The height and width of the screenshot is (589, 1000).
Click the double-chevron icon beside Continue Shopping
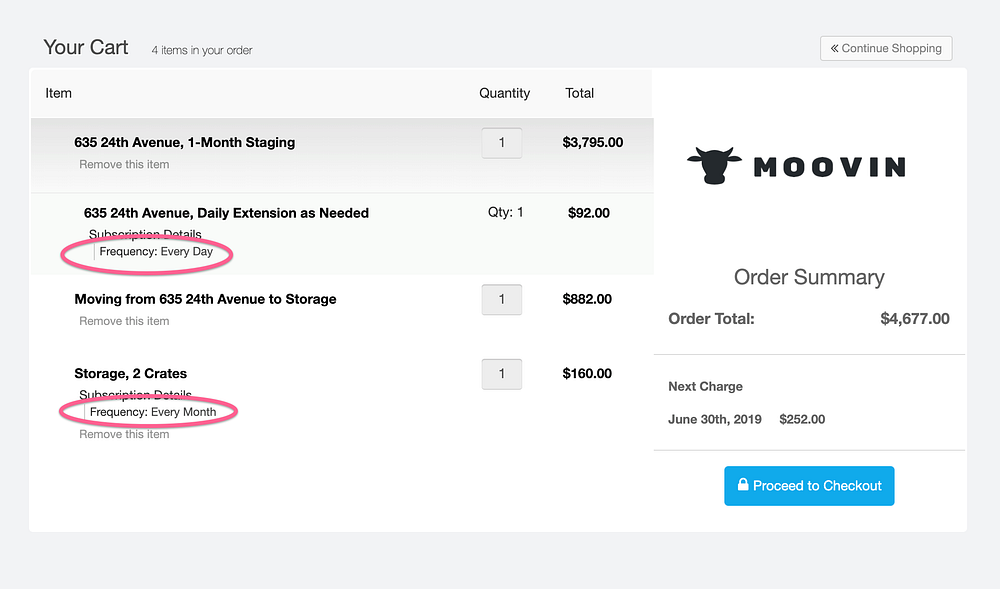point(834,48)
